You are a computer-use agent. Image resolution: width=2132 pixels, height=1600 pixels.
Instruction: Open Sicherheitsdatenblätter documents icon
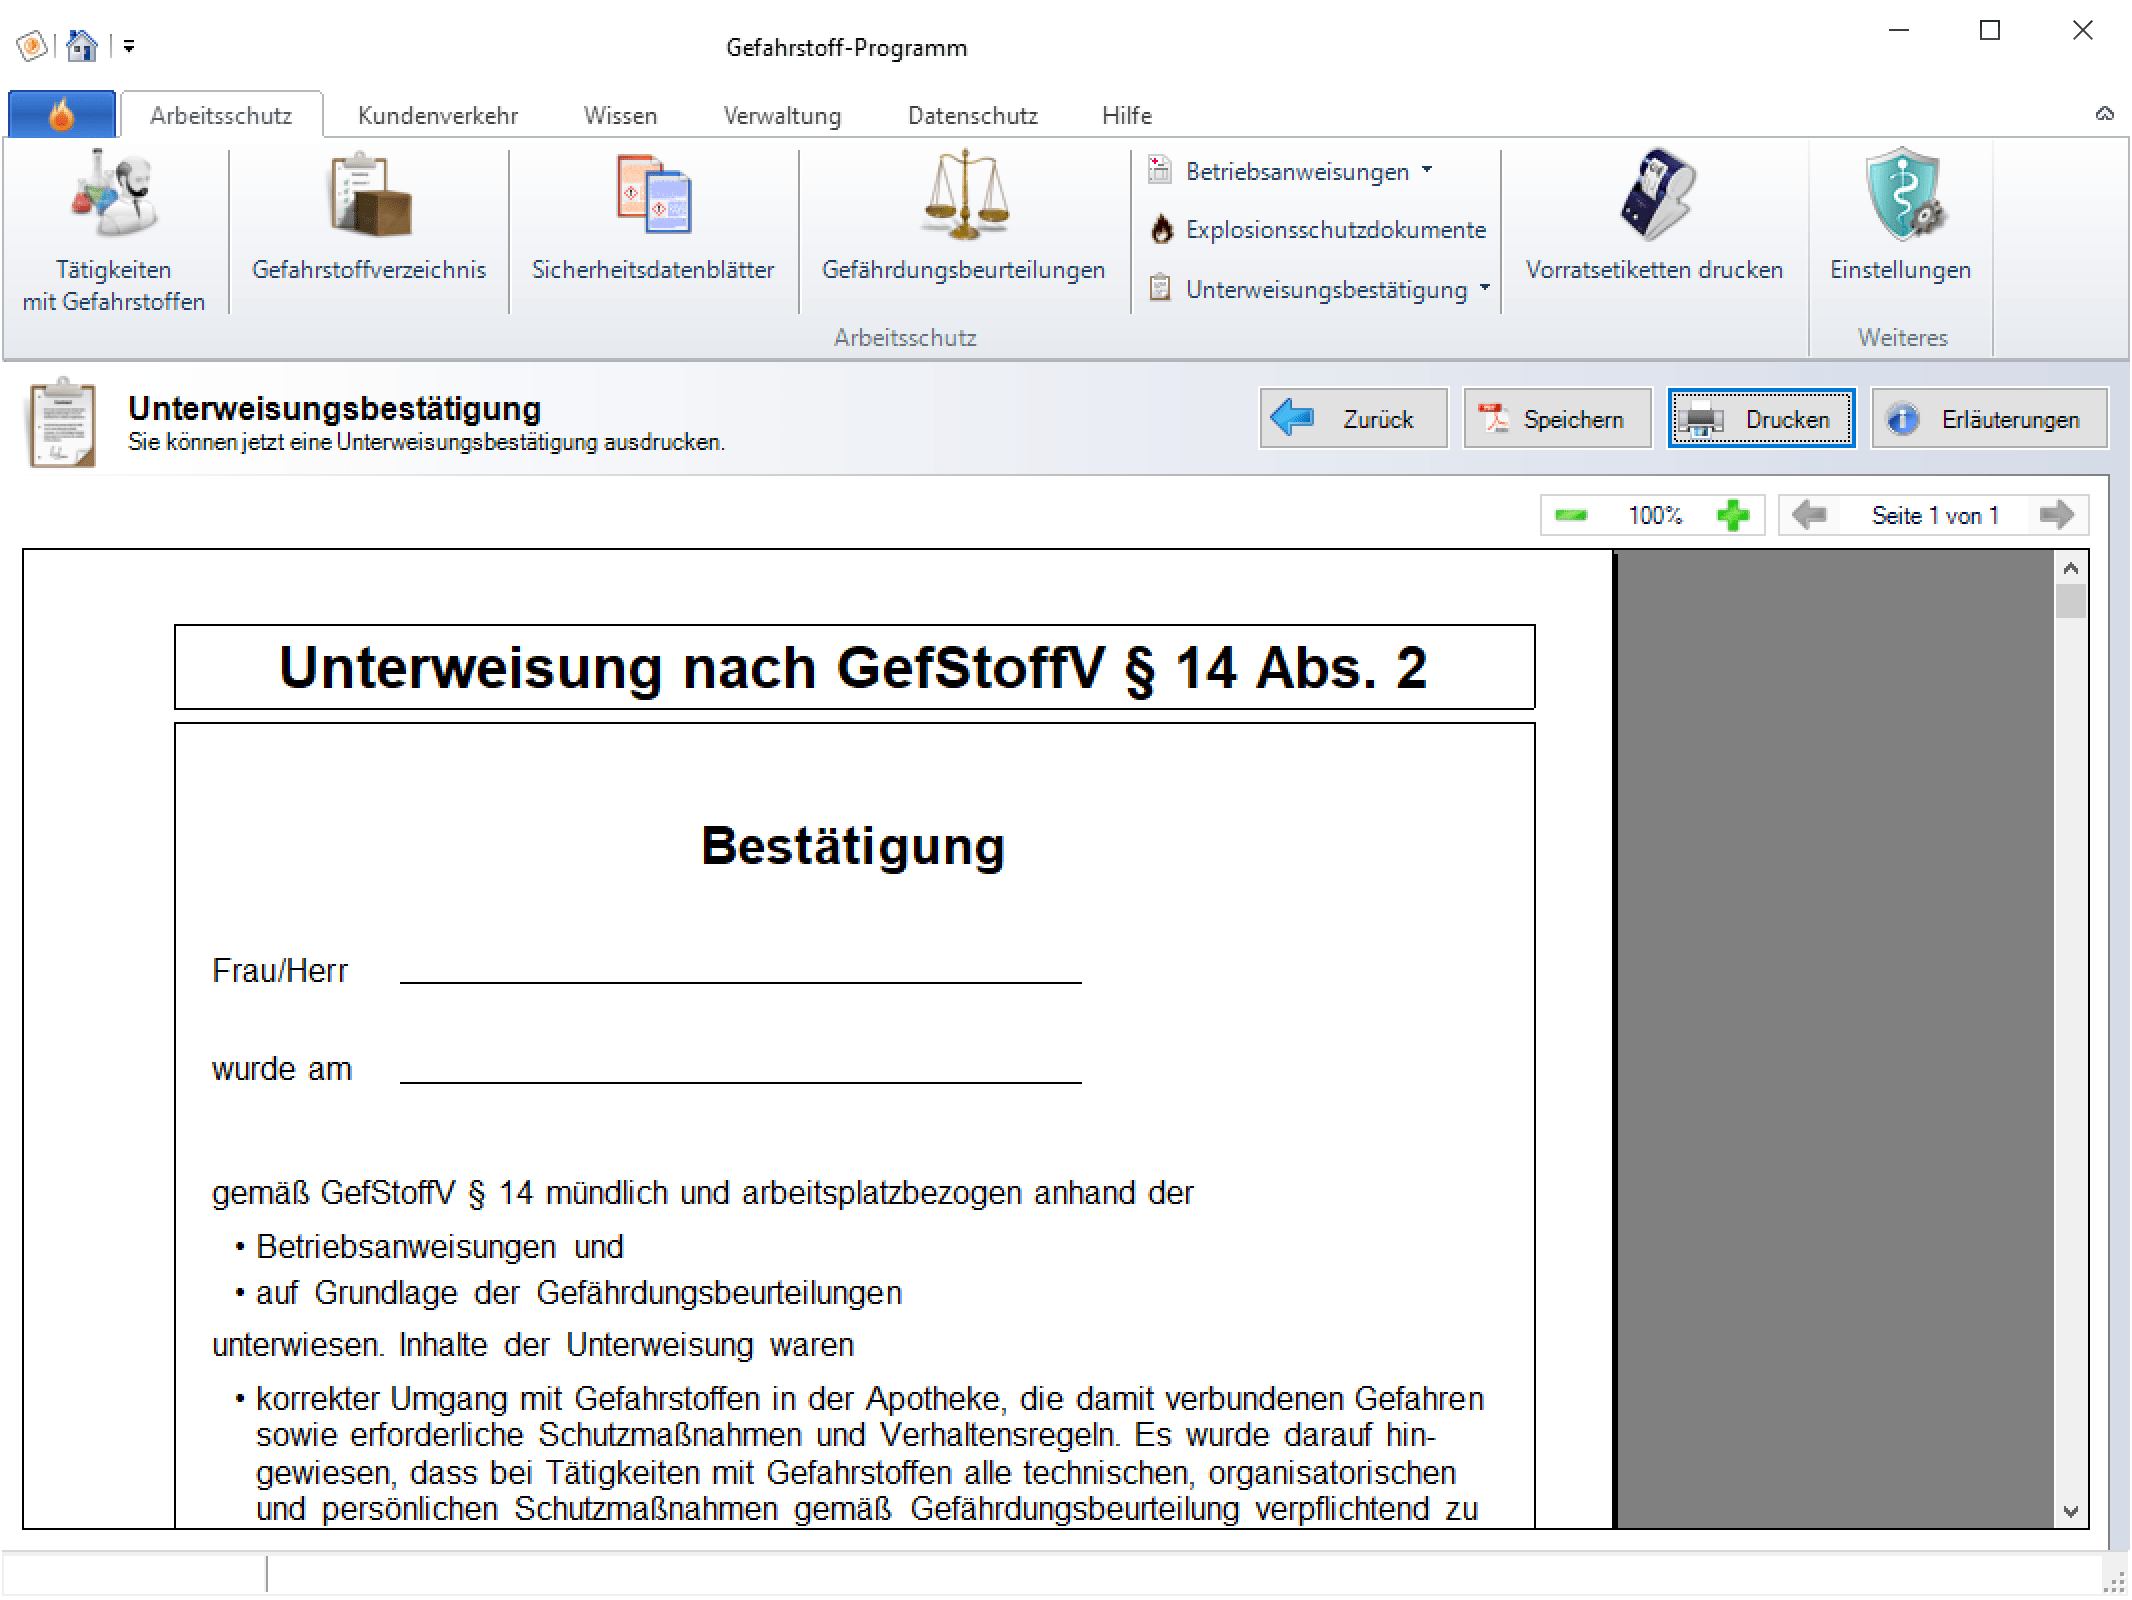tap(653, 193)
